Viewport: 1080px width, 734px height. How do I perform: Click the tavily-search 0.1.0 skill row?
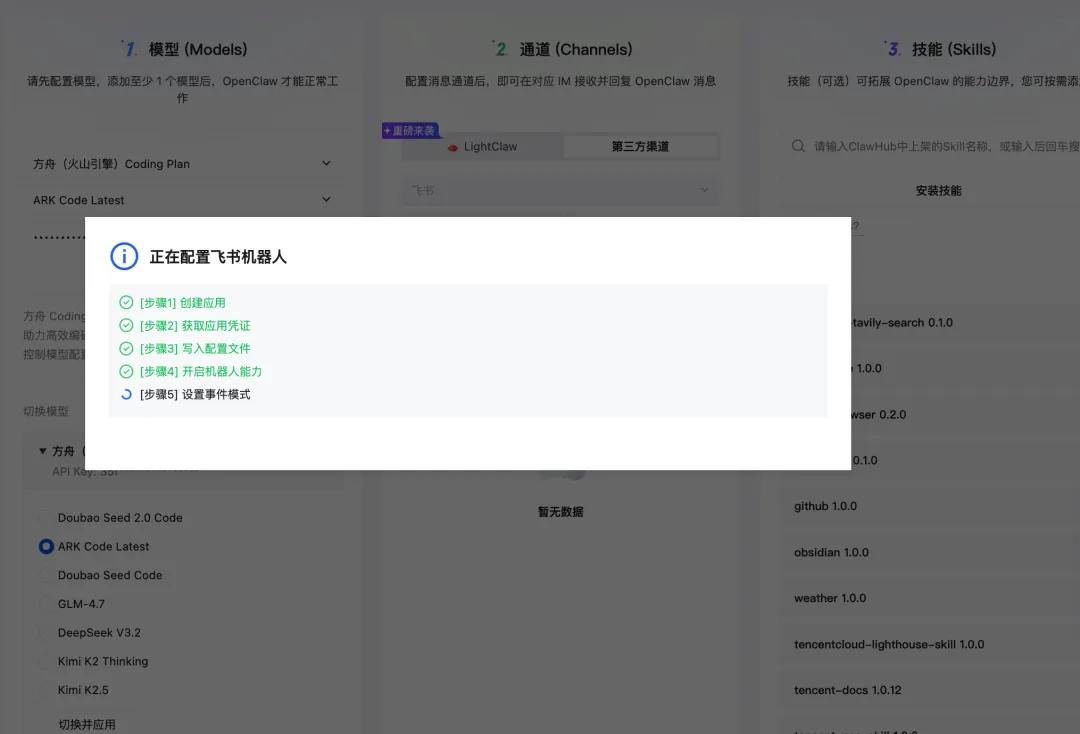click(x=966, y=322)
